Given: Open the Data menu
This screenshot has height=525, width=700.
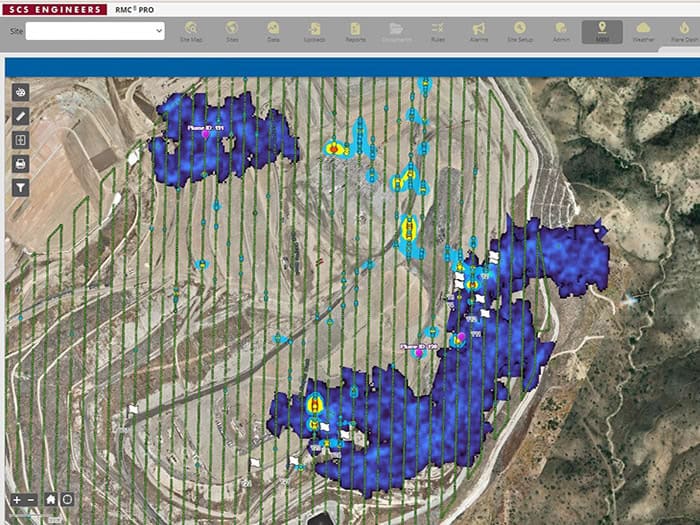Looking at the screenshot, I should pyautogui.click(x=273, y=32).
